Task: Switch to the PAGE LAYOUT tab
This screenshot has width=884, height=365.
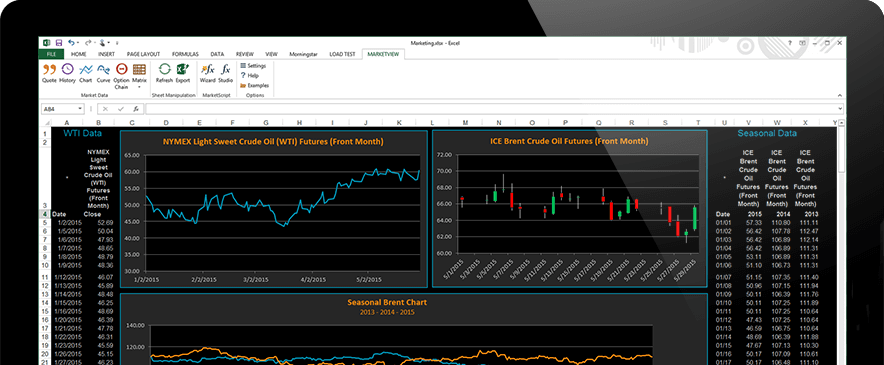Action: (x=143, y=54)
